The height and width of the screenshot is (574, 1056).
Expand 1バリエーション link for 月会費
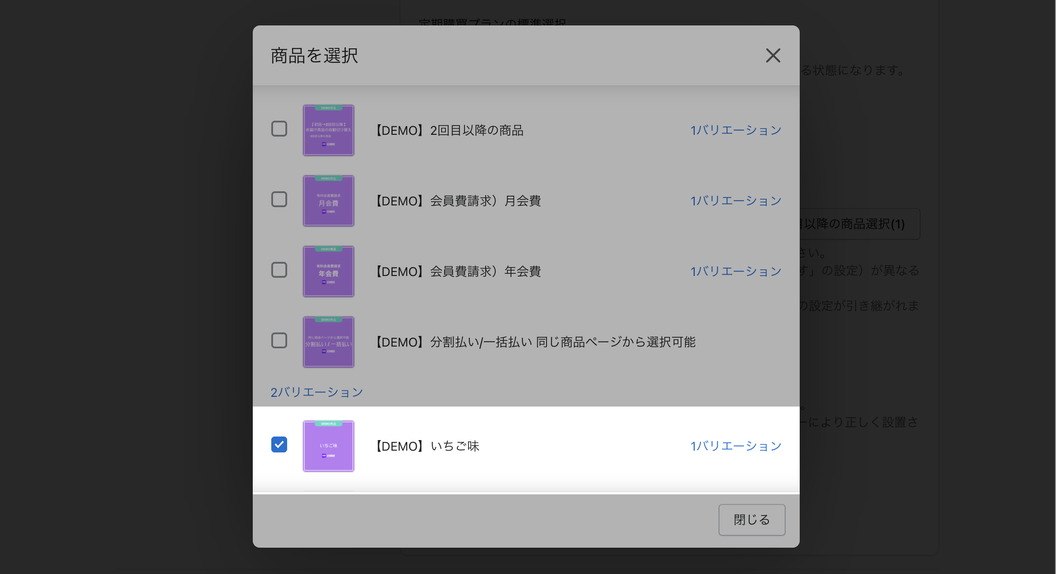coord(735,201)
